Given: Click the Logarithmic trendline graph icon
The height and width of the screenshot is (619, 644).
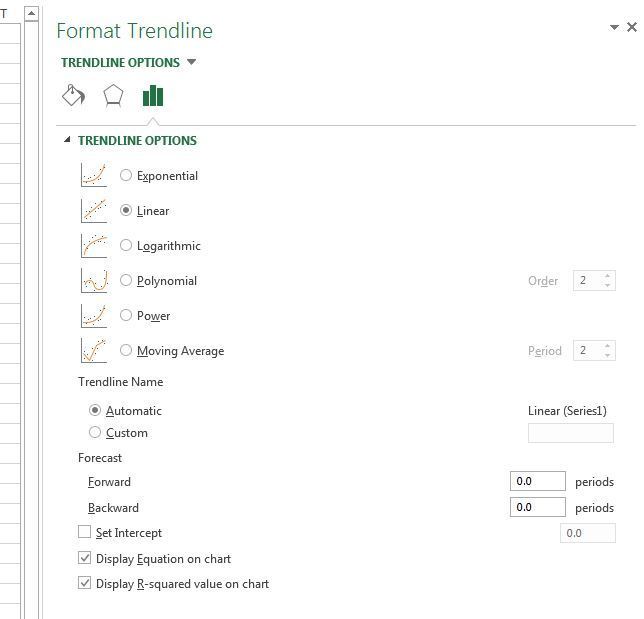Looking at the screenshot, I should coord(93,245).
